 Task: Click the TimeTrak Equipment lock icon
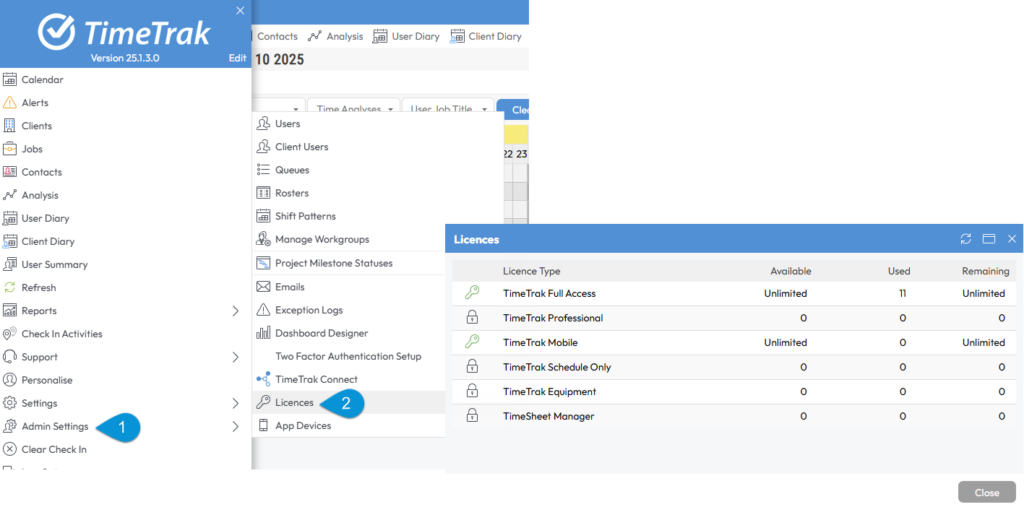coord(472,392)
